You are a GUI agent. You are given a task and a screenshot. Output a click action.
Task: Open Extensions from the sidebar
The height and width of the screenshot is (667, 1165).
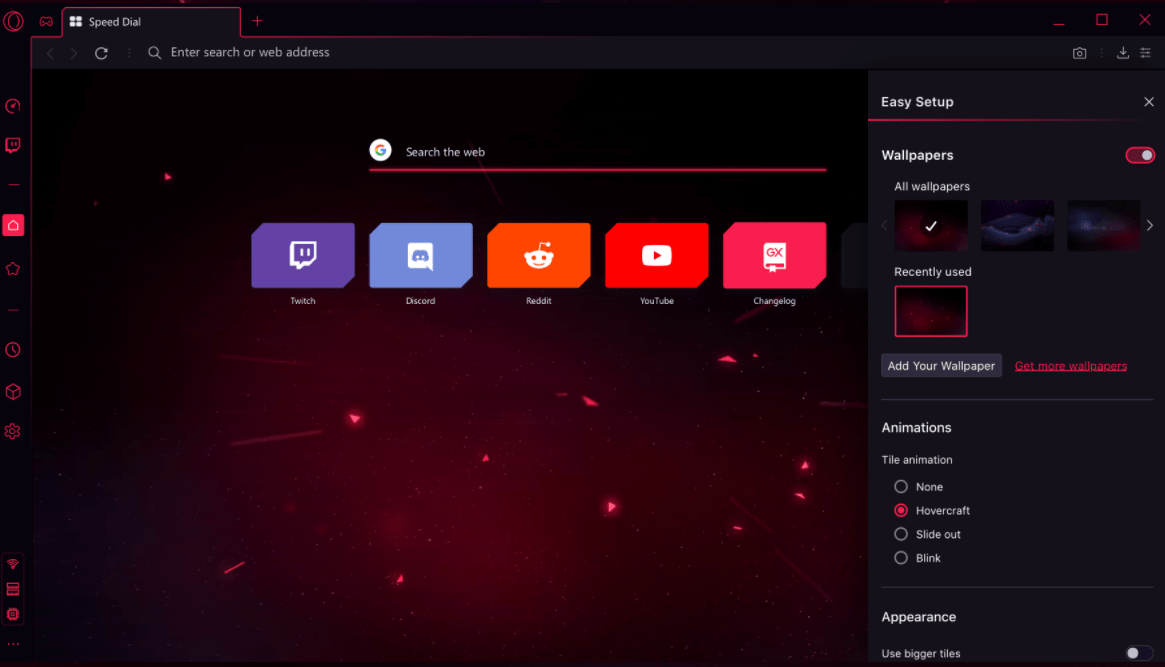click(x=13, y=391)
